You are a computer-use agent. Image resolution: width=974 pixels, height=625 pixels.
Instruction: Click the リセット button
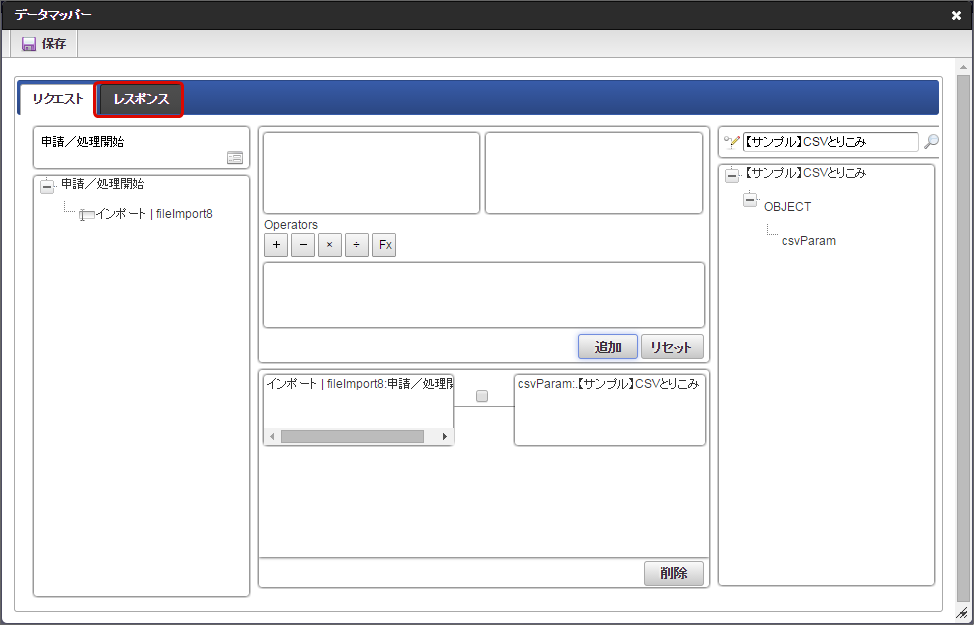tap(672, 347)
